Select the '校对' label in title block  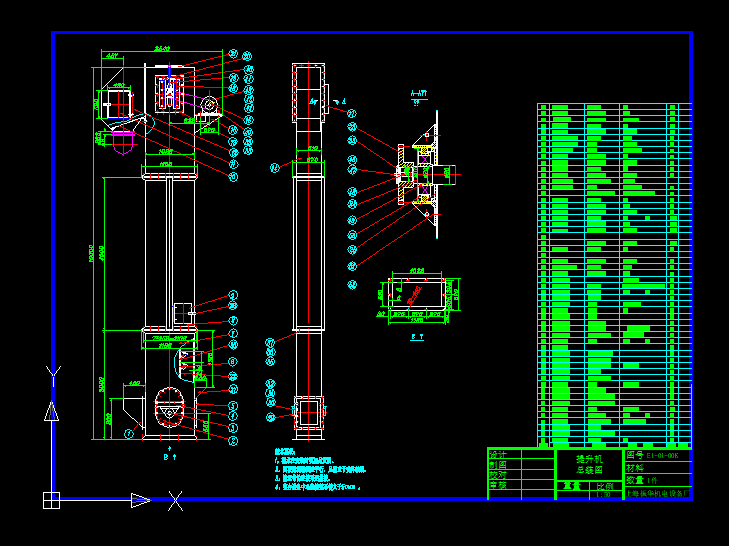tap(498, 475)
